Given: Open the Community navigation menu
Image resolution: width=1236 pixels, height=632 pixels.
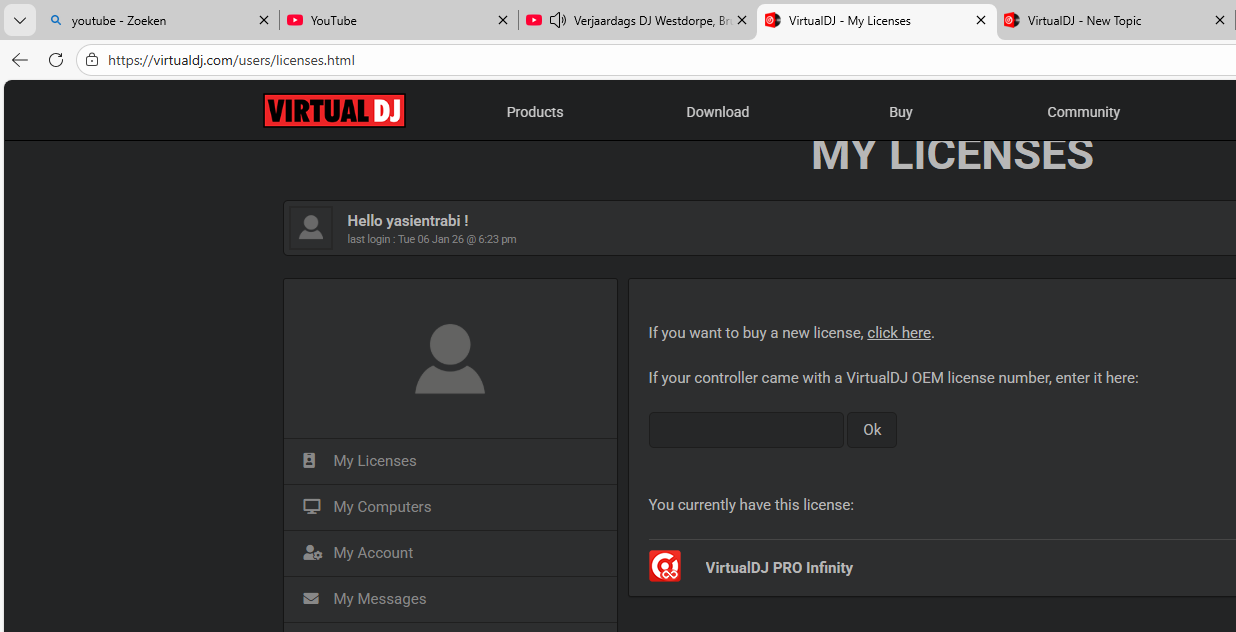Looking at the screenshot, I should click(x=1083, y=112).
